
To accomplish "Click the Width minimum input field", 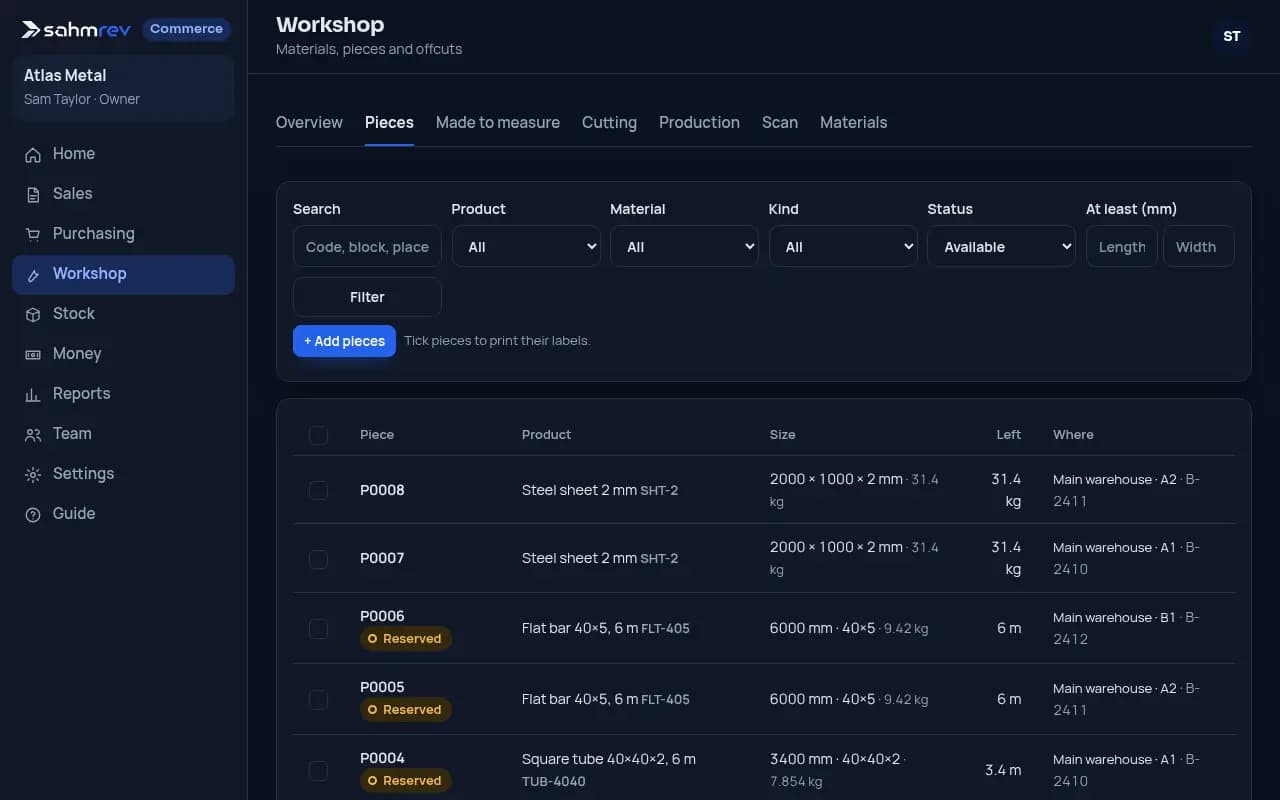I will [1198, 247].
